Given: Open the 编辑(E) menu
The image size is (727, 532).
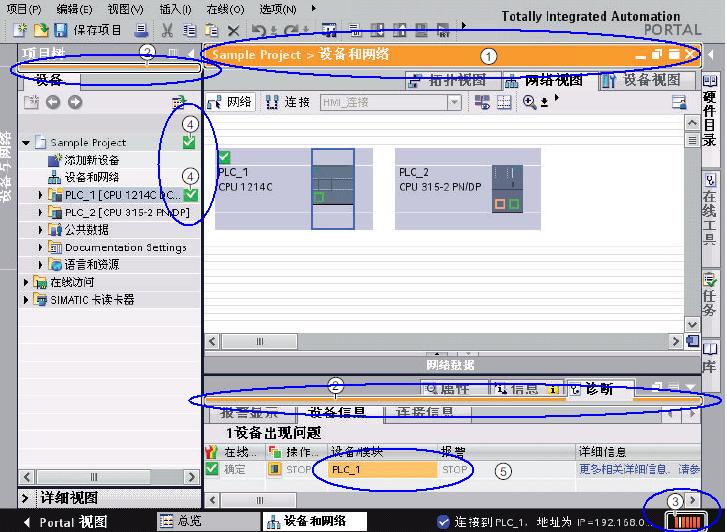Looking at the screenshot, I should 74,9.
